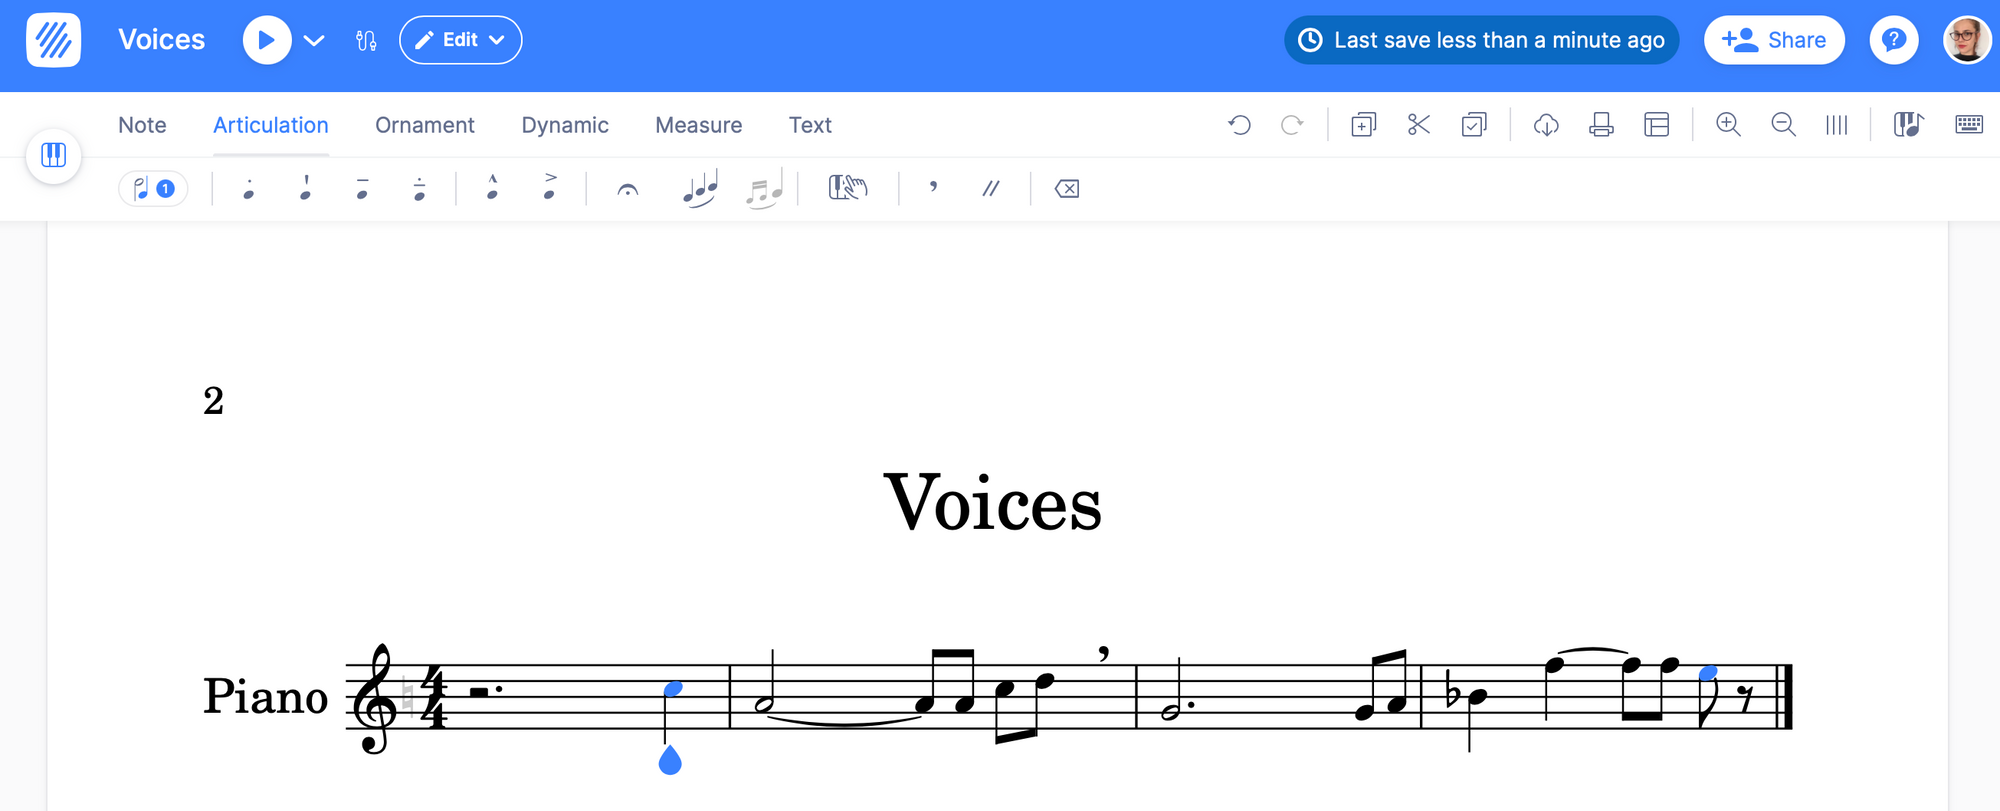Open the Ornament tab
2000x811 pixels.
pos(425,125)
